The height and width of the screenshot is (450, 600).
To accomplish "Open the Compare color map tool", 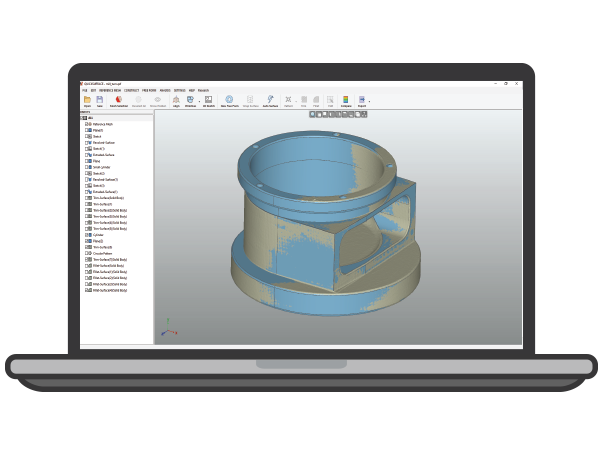I will pyautogui.click(x=345, y=100).
